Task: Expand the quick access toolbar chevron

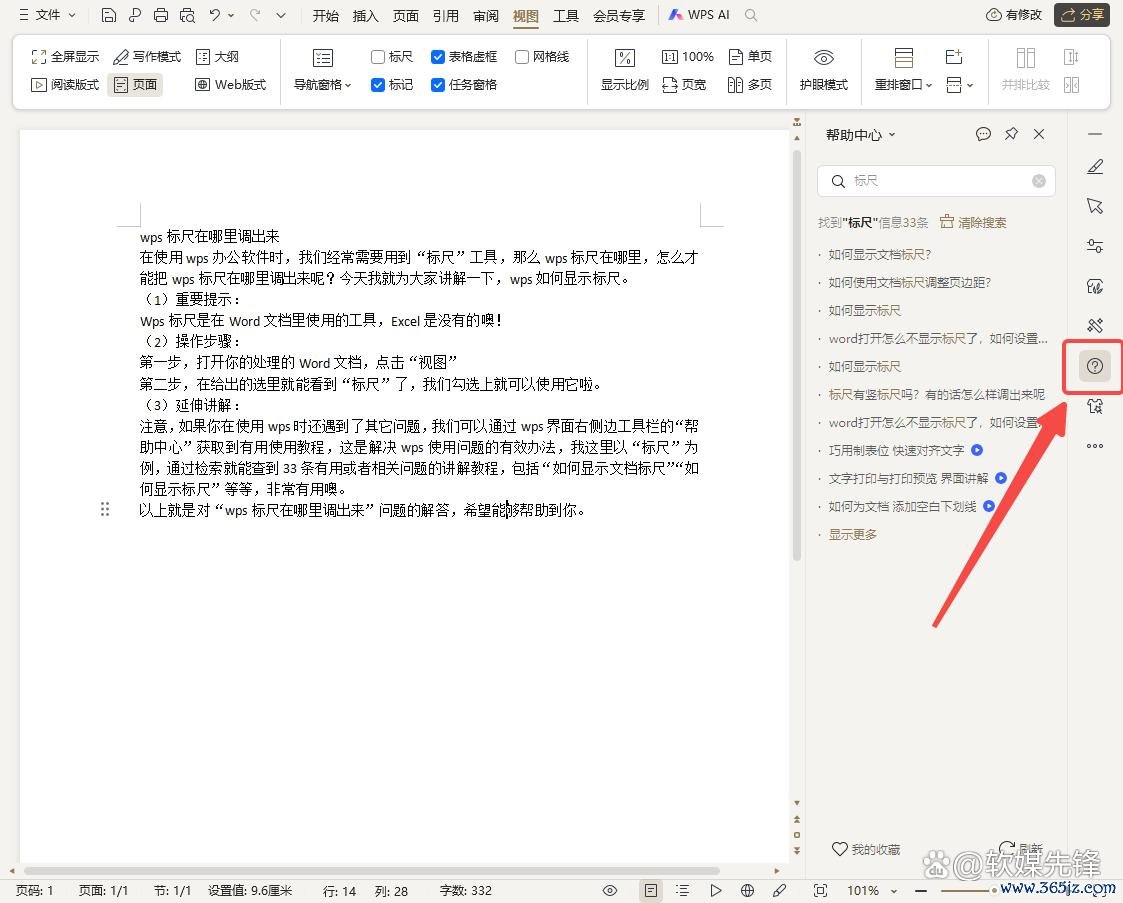Action: coord(281,15)
